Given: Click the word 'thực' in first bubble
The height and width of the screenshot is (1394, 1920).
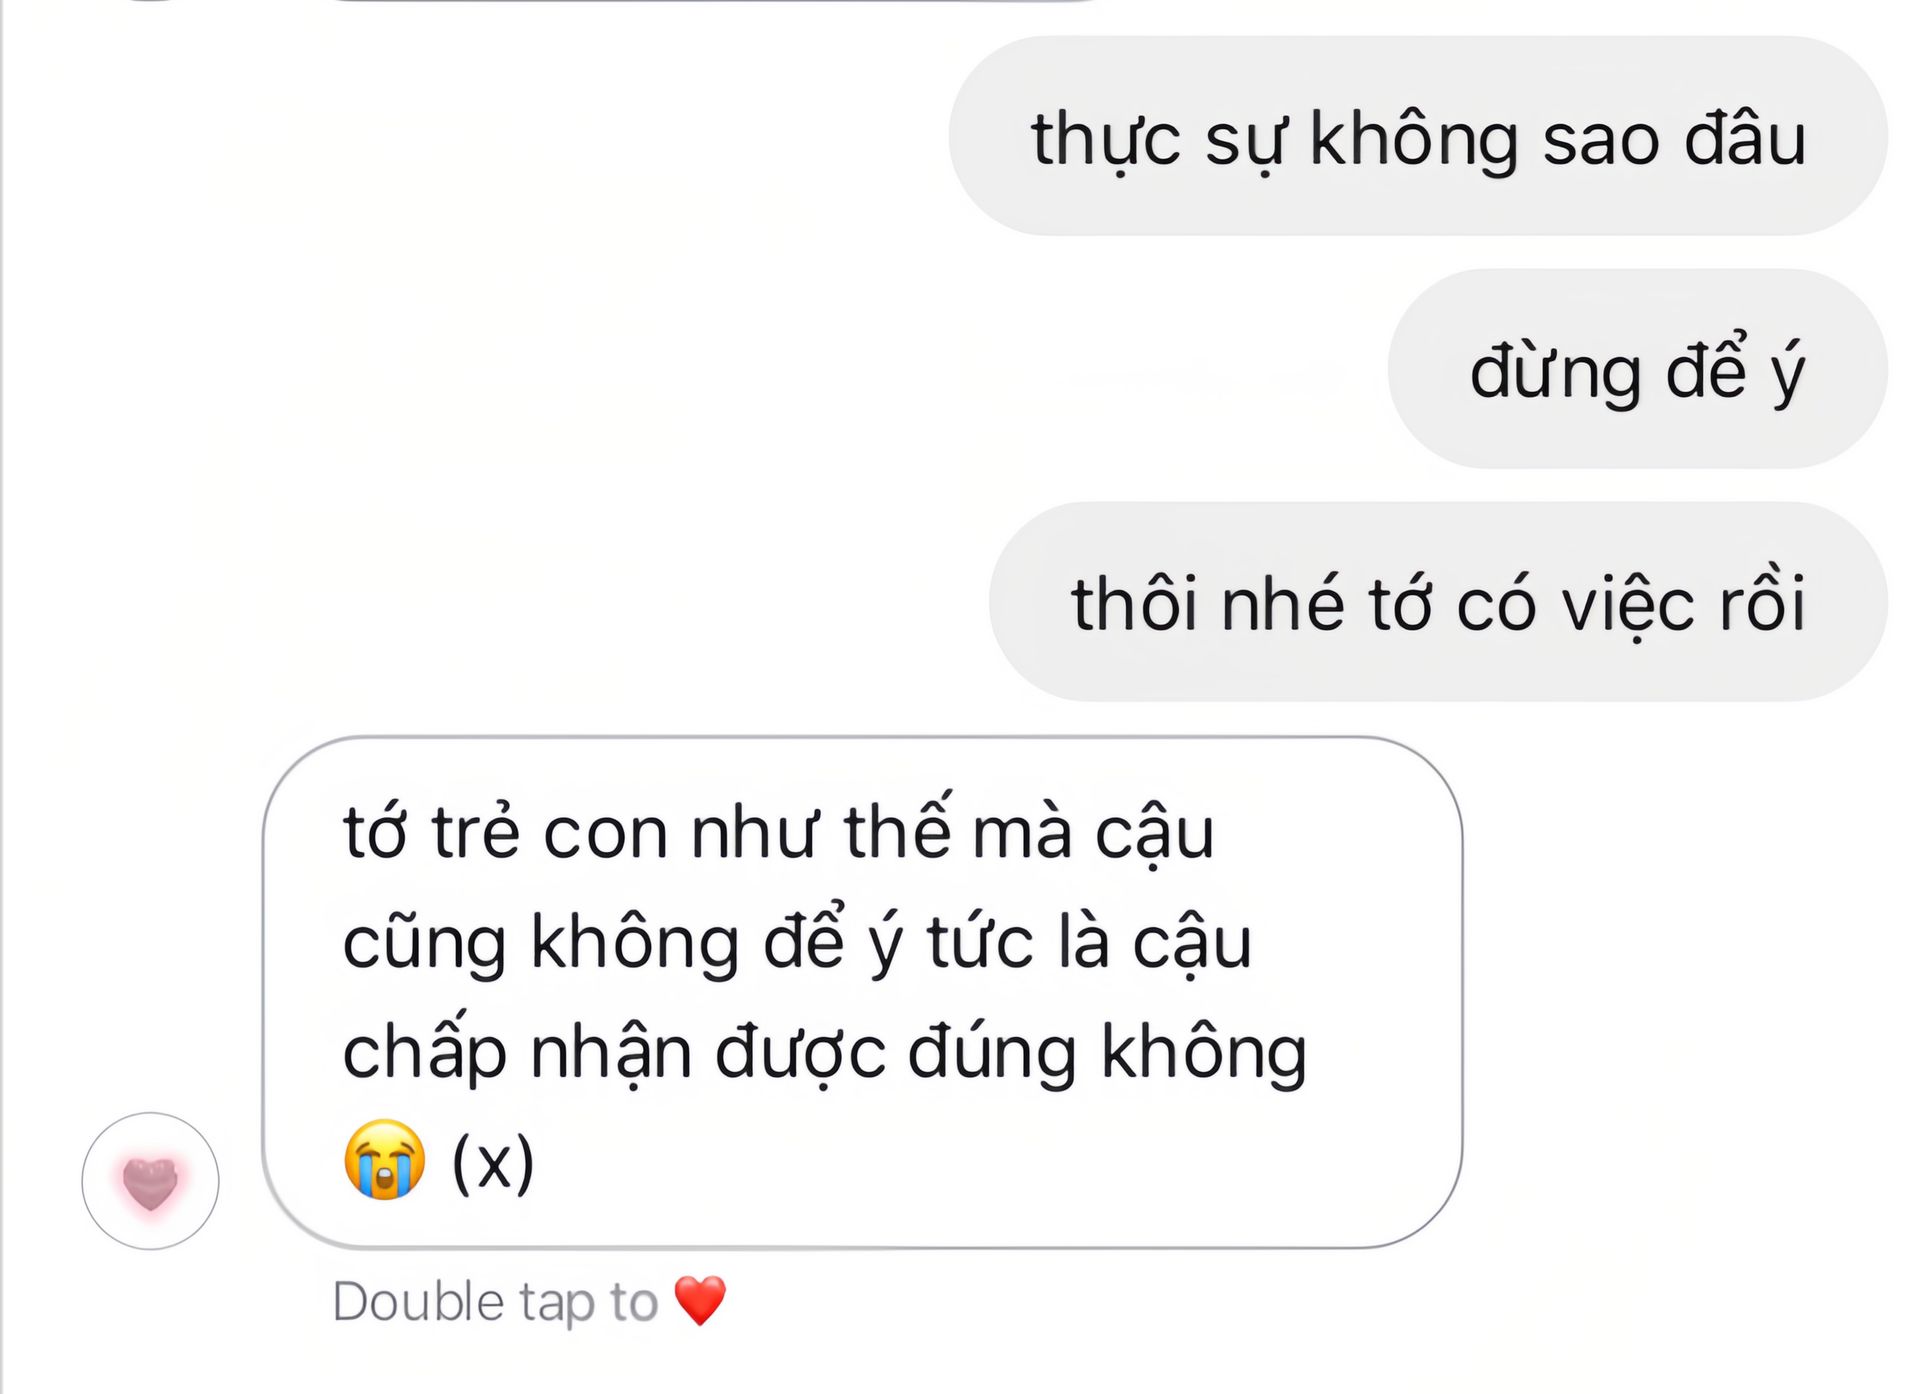Looking at the screenshot, I should (1106, 140).
